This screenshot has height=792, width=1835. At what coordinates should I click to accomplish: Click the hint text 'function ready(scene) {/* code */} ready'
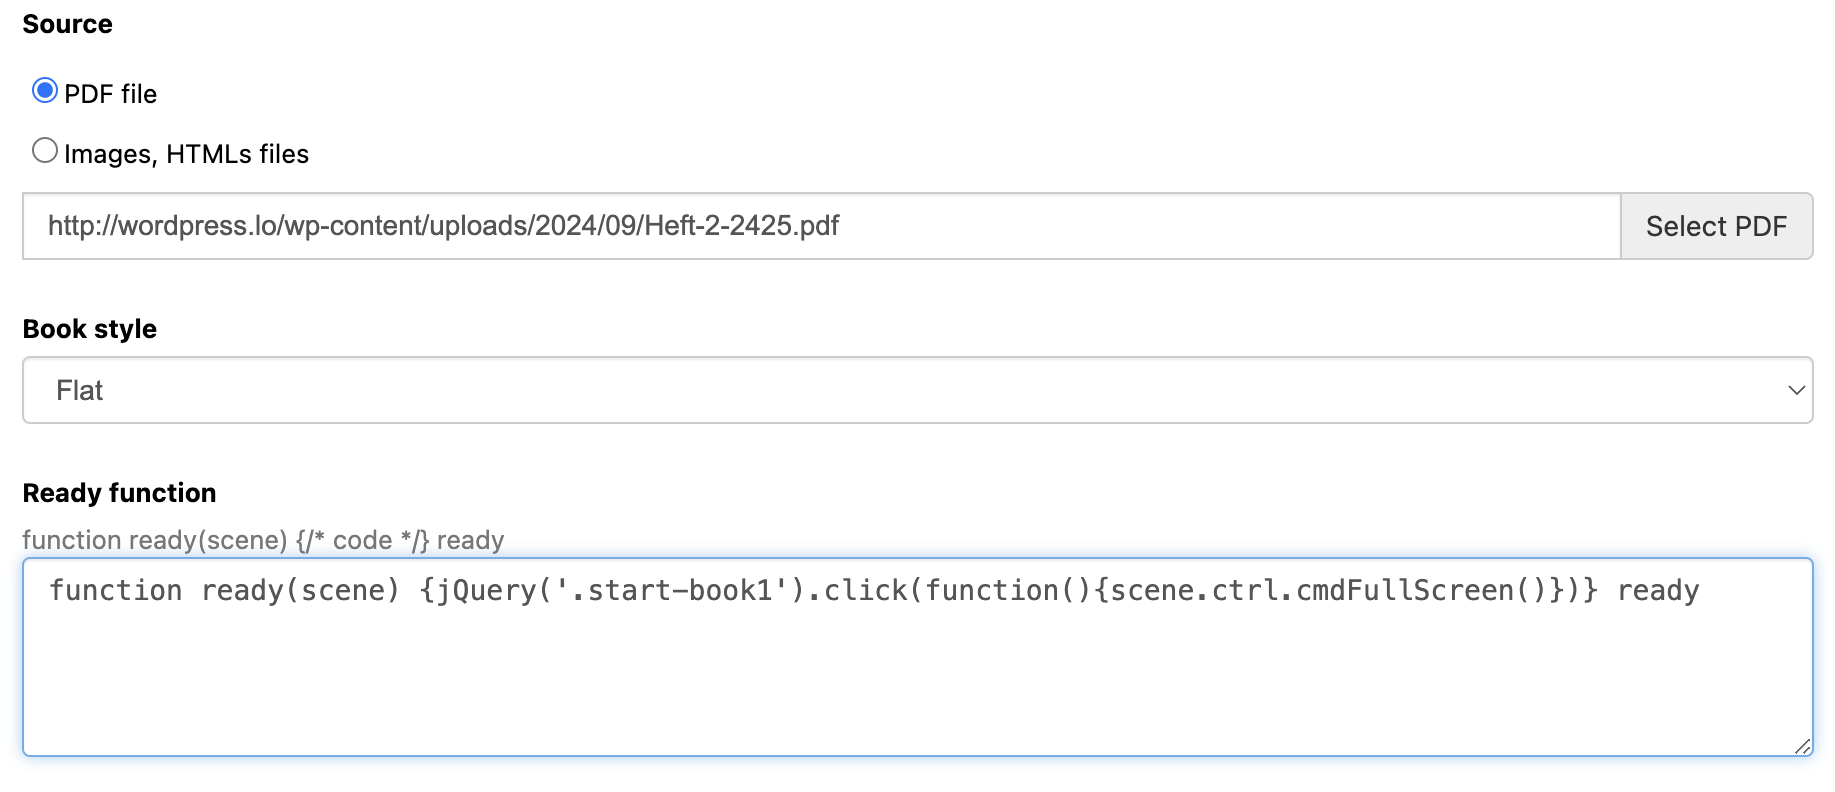point(263,540)
